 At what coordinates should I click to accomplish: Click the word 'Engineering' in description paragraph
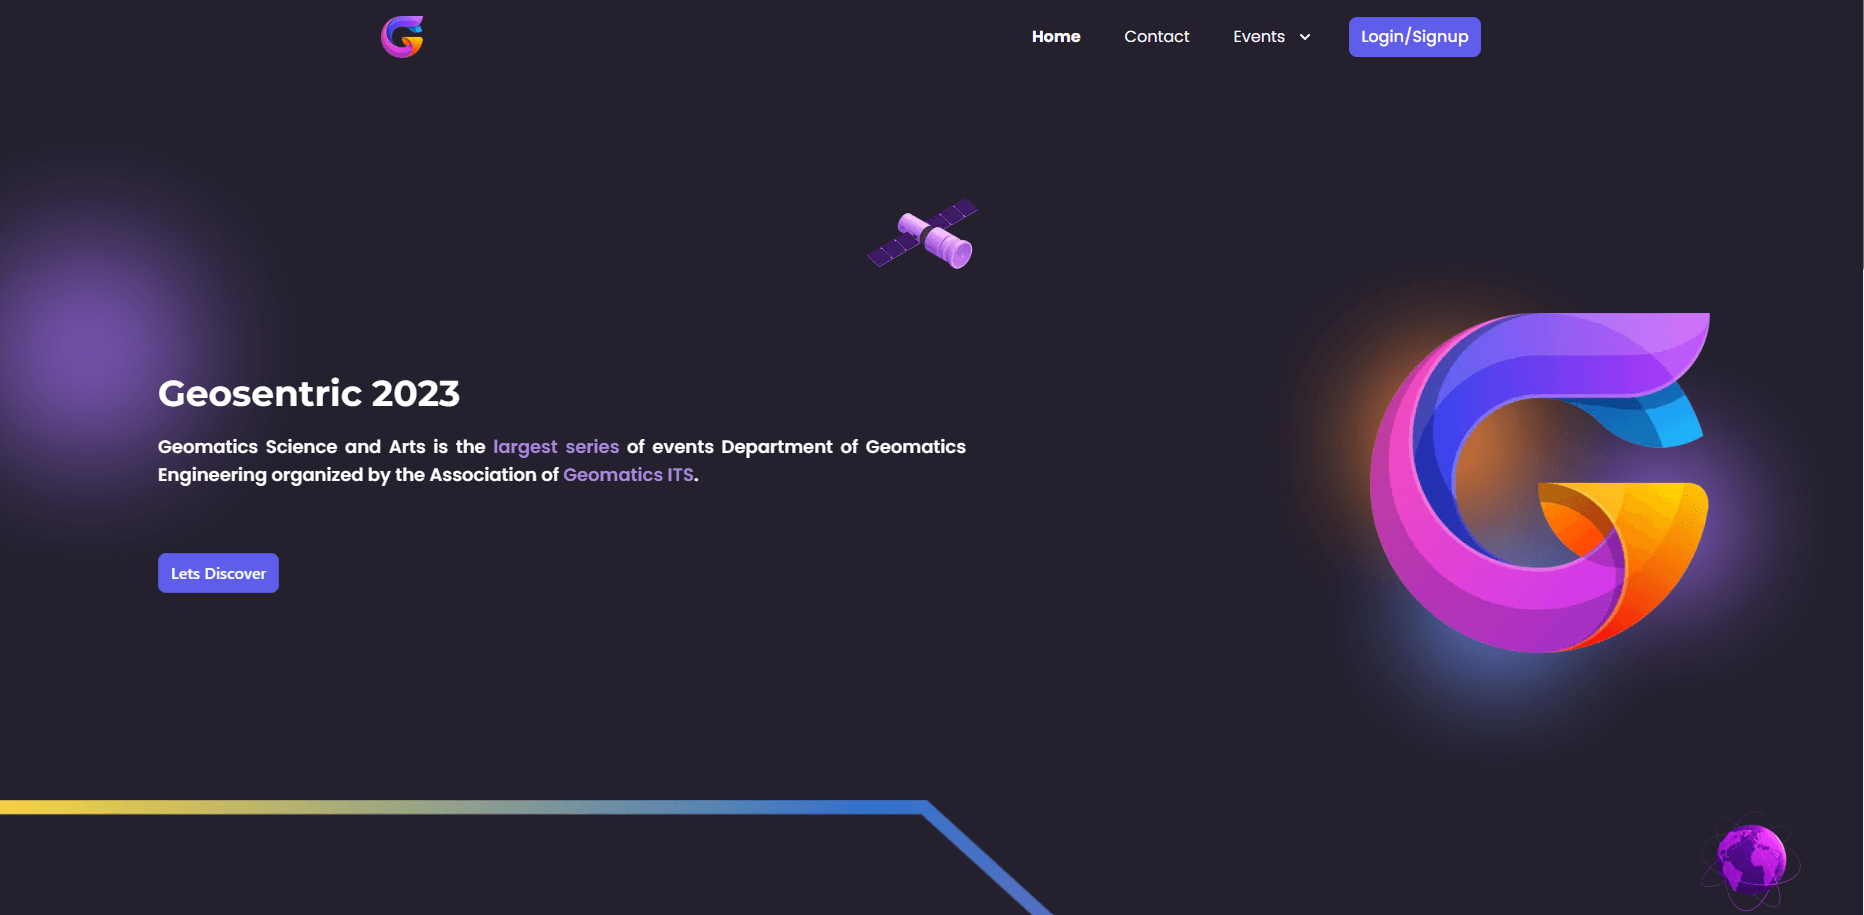212,475
